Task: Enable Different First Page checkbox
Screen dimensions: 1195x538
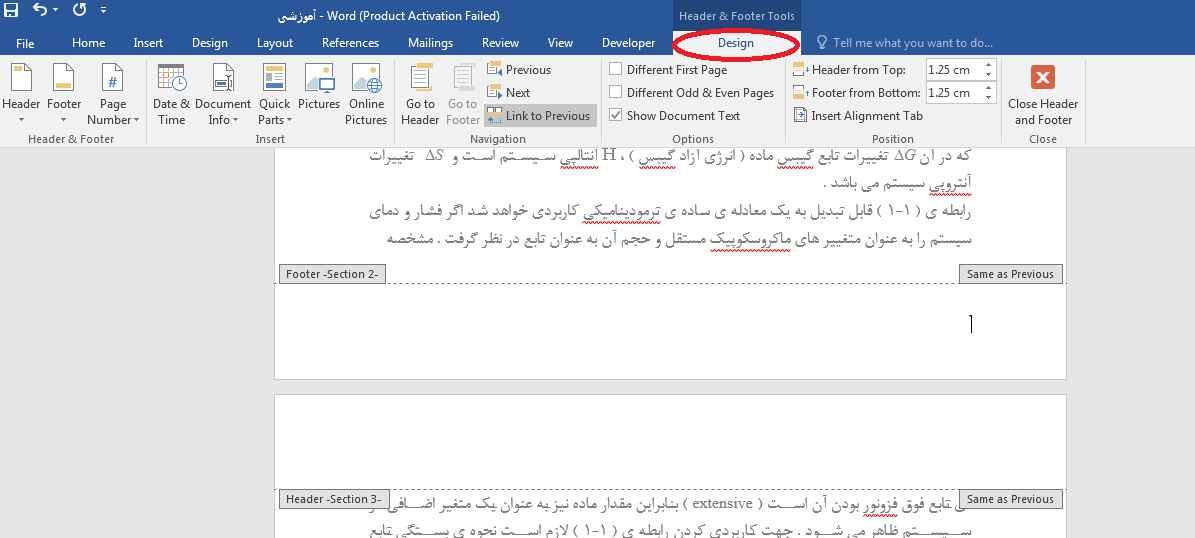Action: (614, 70)
